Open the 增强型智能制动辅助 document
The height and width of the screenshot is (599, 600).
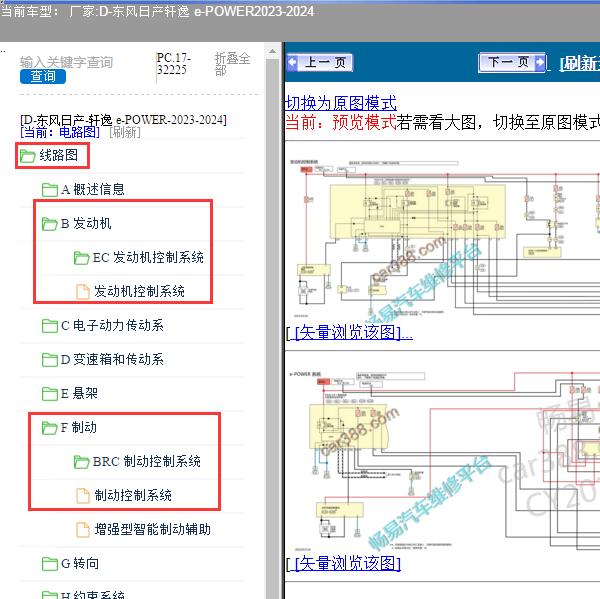click(152, 530)
